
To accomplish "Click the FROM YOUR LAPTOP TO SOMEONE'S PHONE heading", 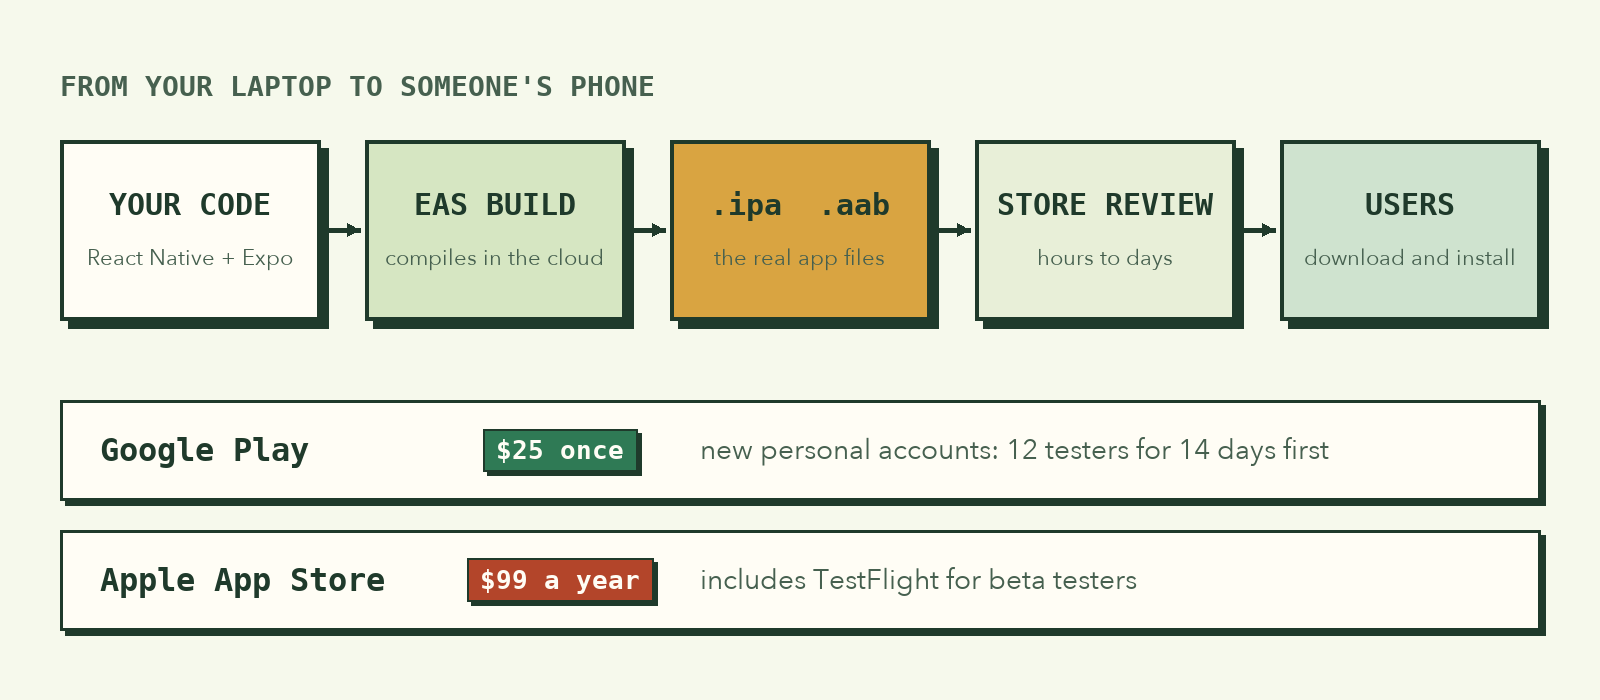I will point(357,87).
